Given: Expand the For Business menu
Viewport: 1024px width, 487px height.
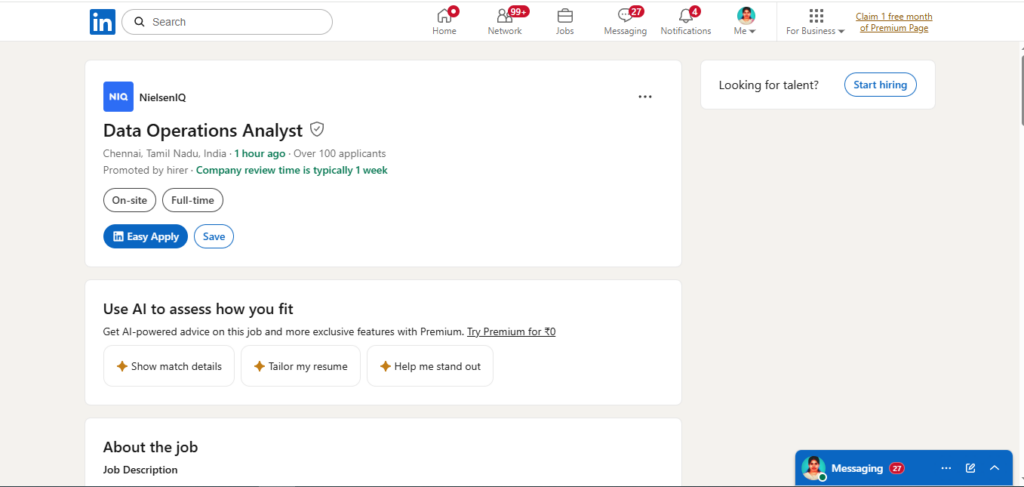Looking at the screenshot, I should coord(815,22).
